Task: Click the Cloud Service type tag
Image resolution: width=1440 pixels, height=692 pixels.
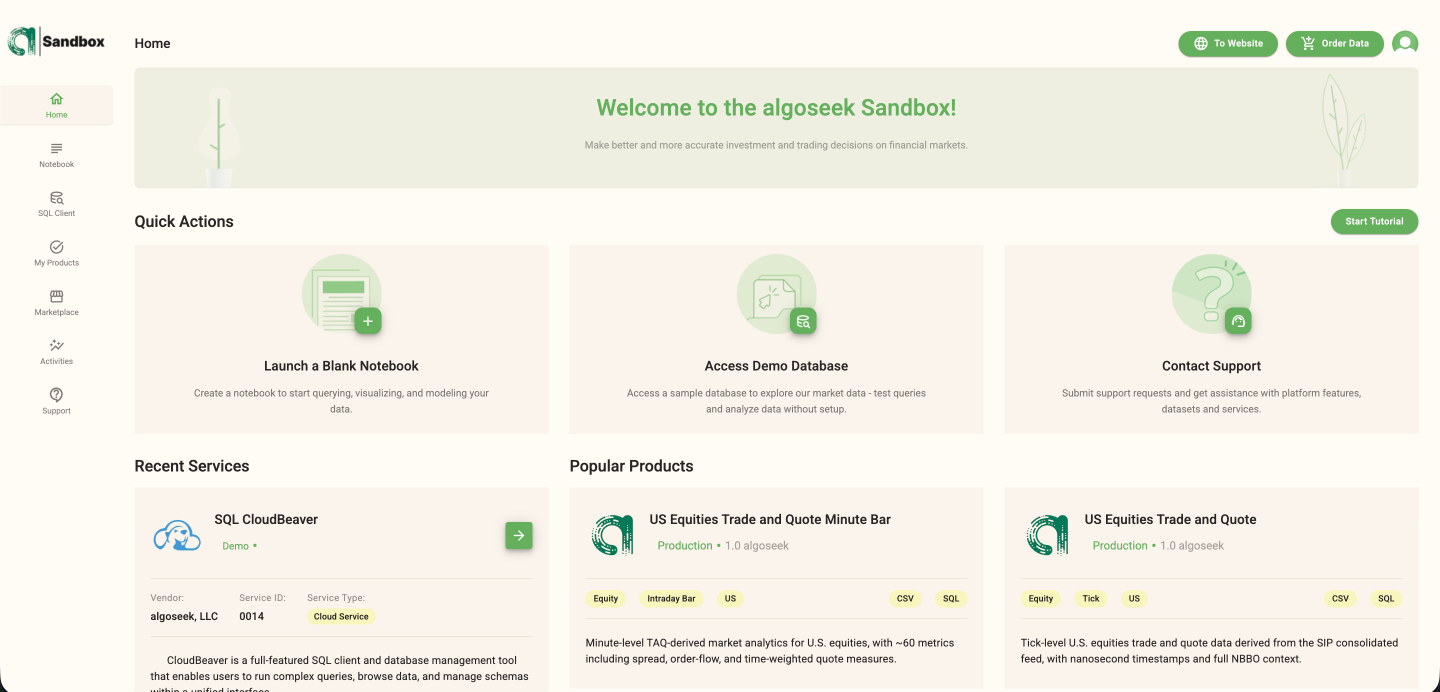Action: pyautogui.click(x=341, y=616)
